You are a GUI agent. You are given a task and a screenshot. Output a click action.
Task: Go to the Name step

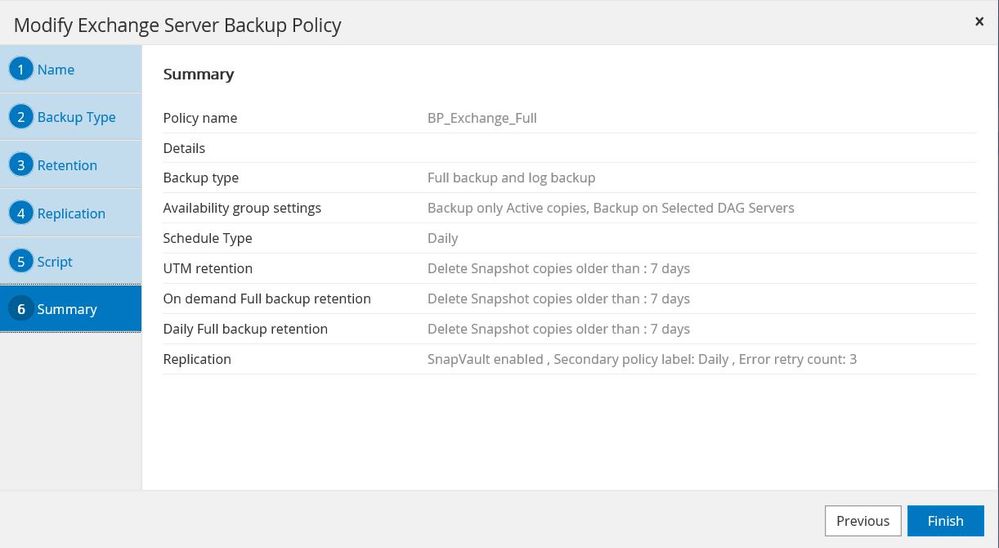tap(56, 70)
